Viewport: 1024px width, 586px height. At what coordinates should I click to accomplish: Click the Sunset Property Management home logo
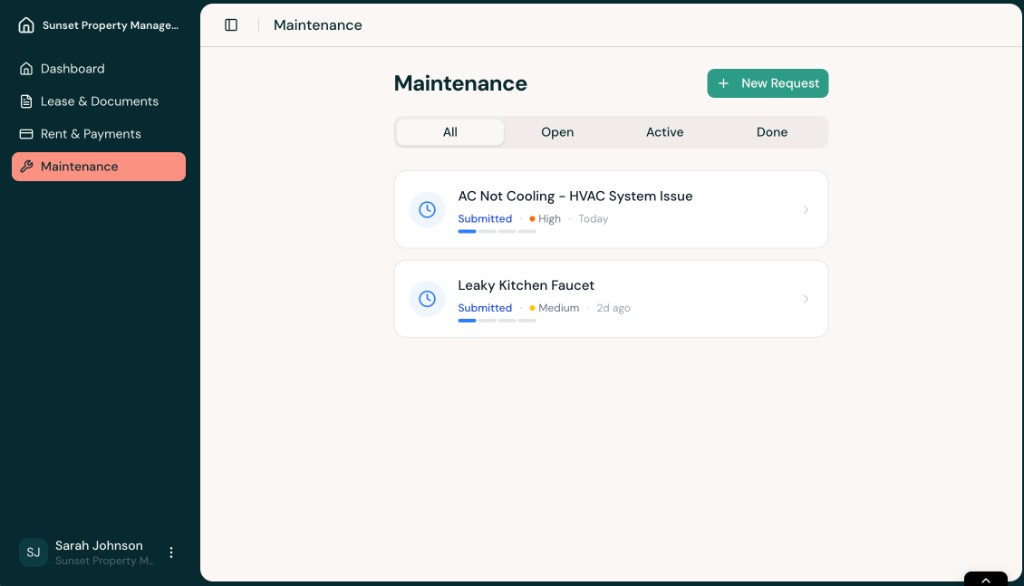pyautogui.click(x=25, y=24)
